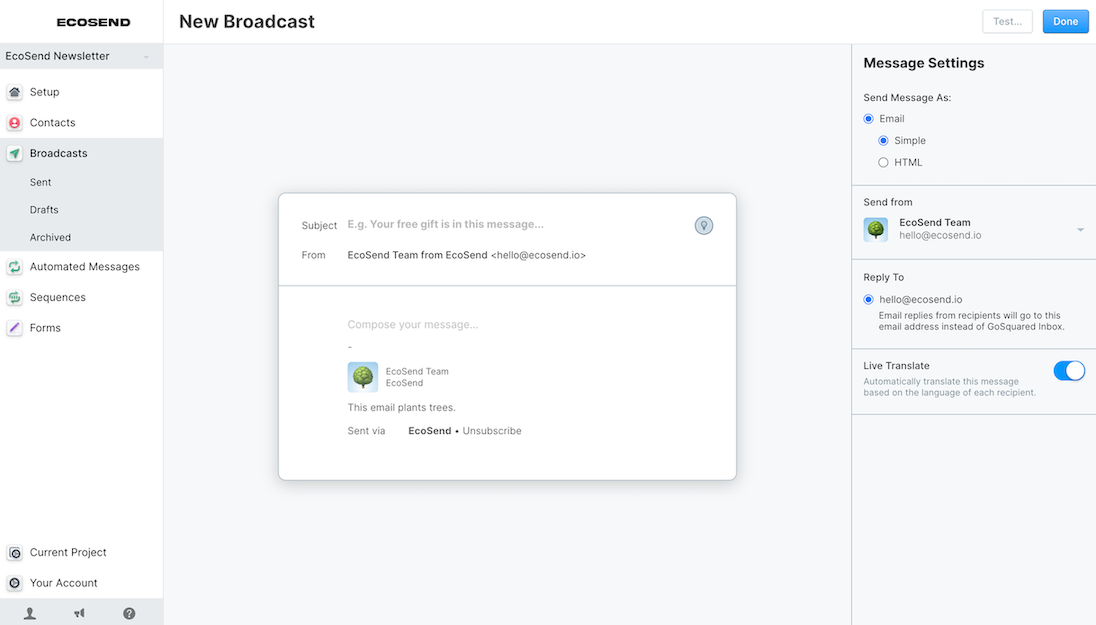Image resolution: width=1096 pixels, height=625 pixels.
Task: Click the Compose your message area
Action: (412, 324)
